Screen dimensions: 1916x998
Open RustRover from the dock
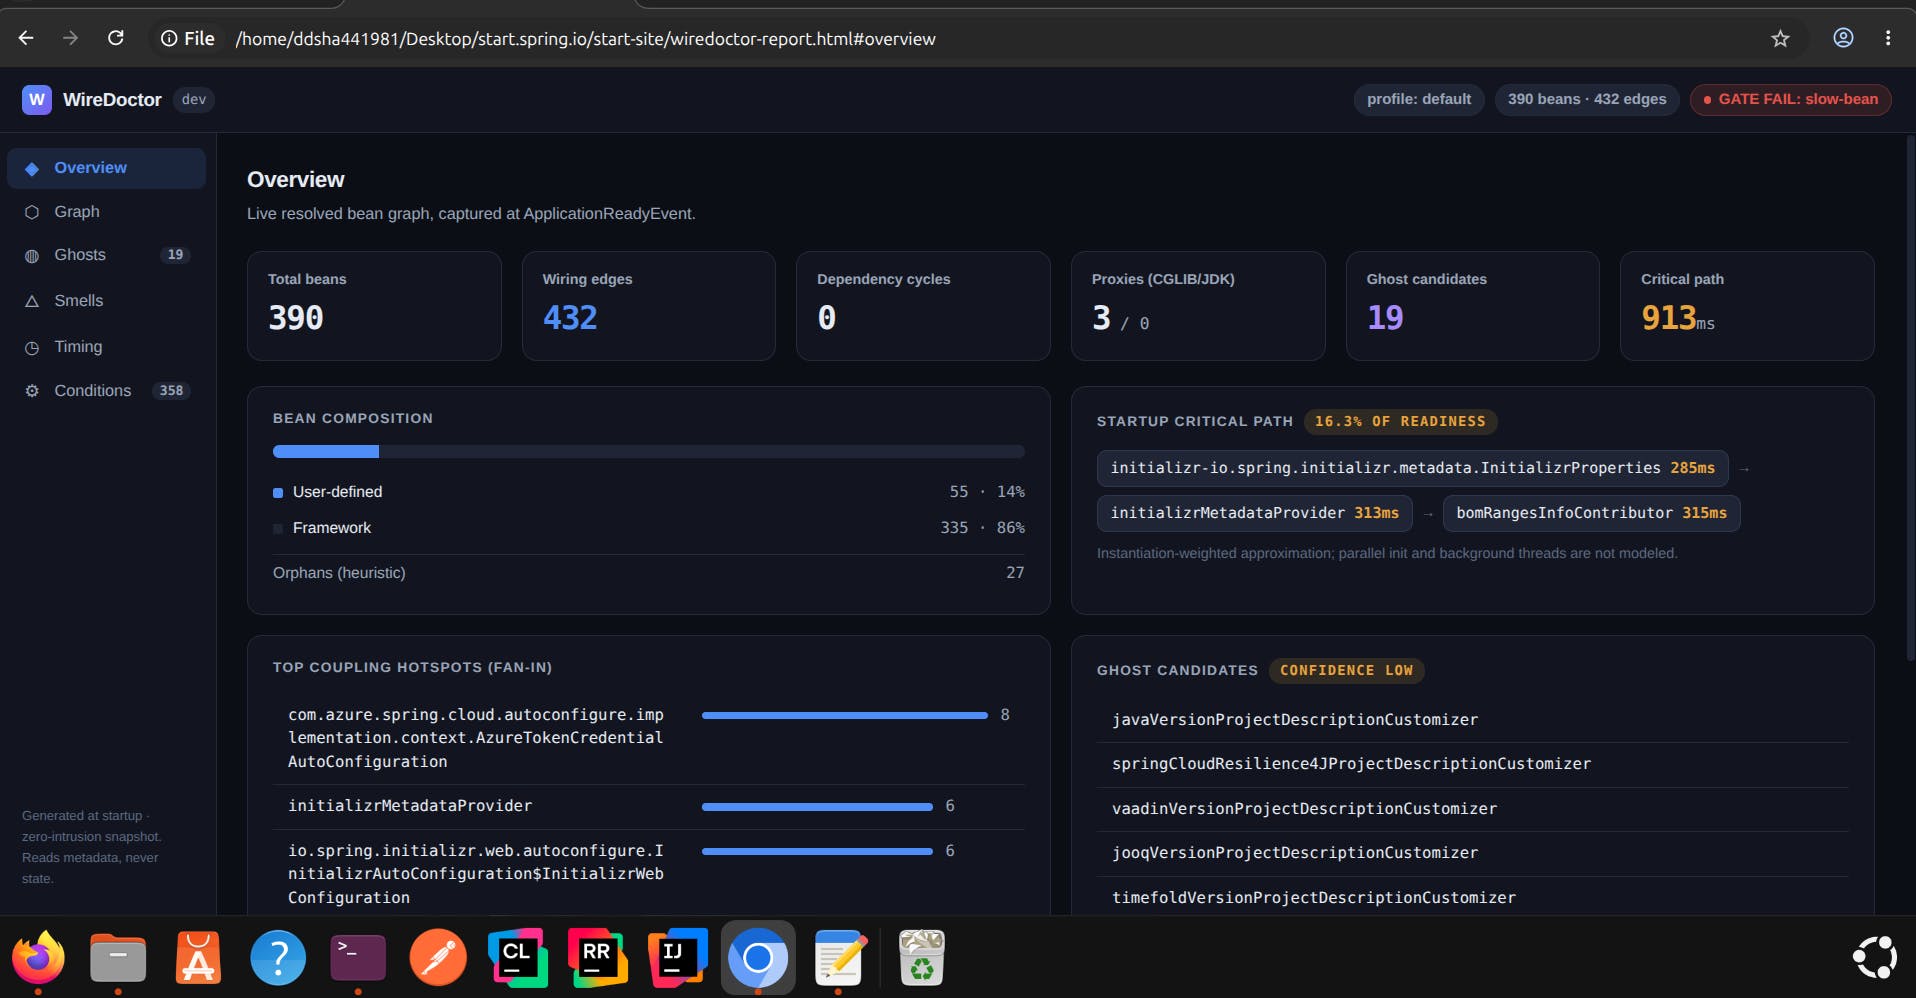pos(598,958)
